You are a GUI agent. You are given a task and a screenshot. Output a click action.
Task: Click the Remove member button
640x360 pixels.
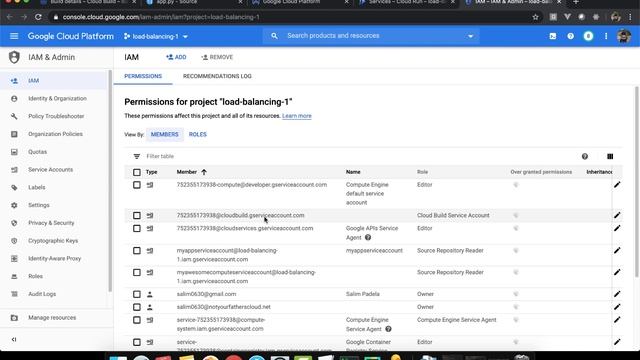click(x=217, y=57)
